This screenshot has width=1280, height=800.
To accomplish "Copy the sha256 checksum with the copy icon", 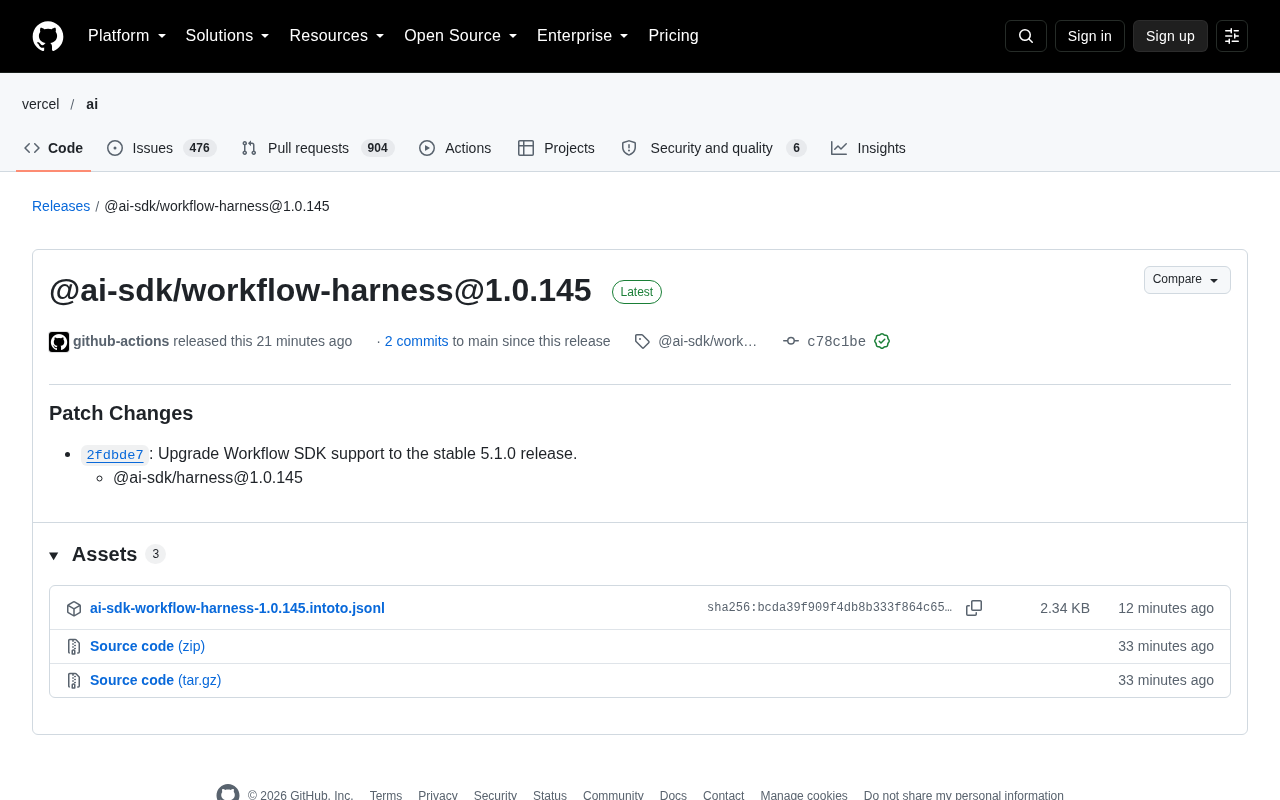I will tap(974, 608).
